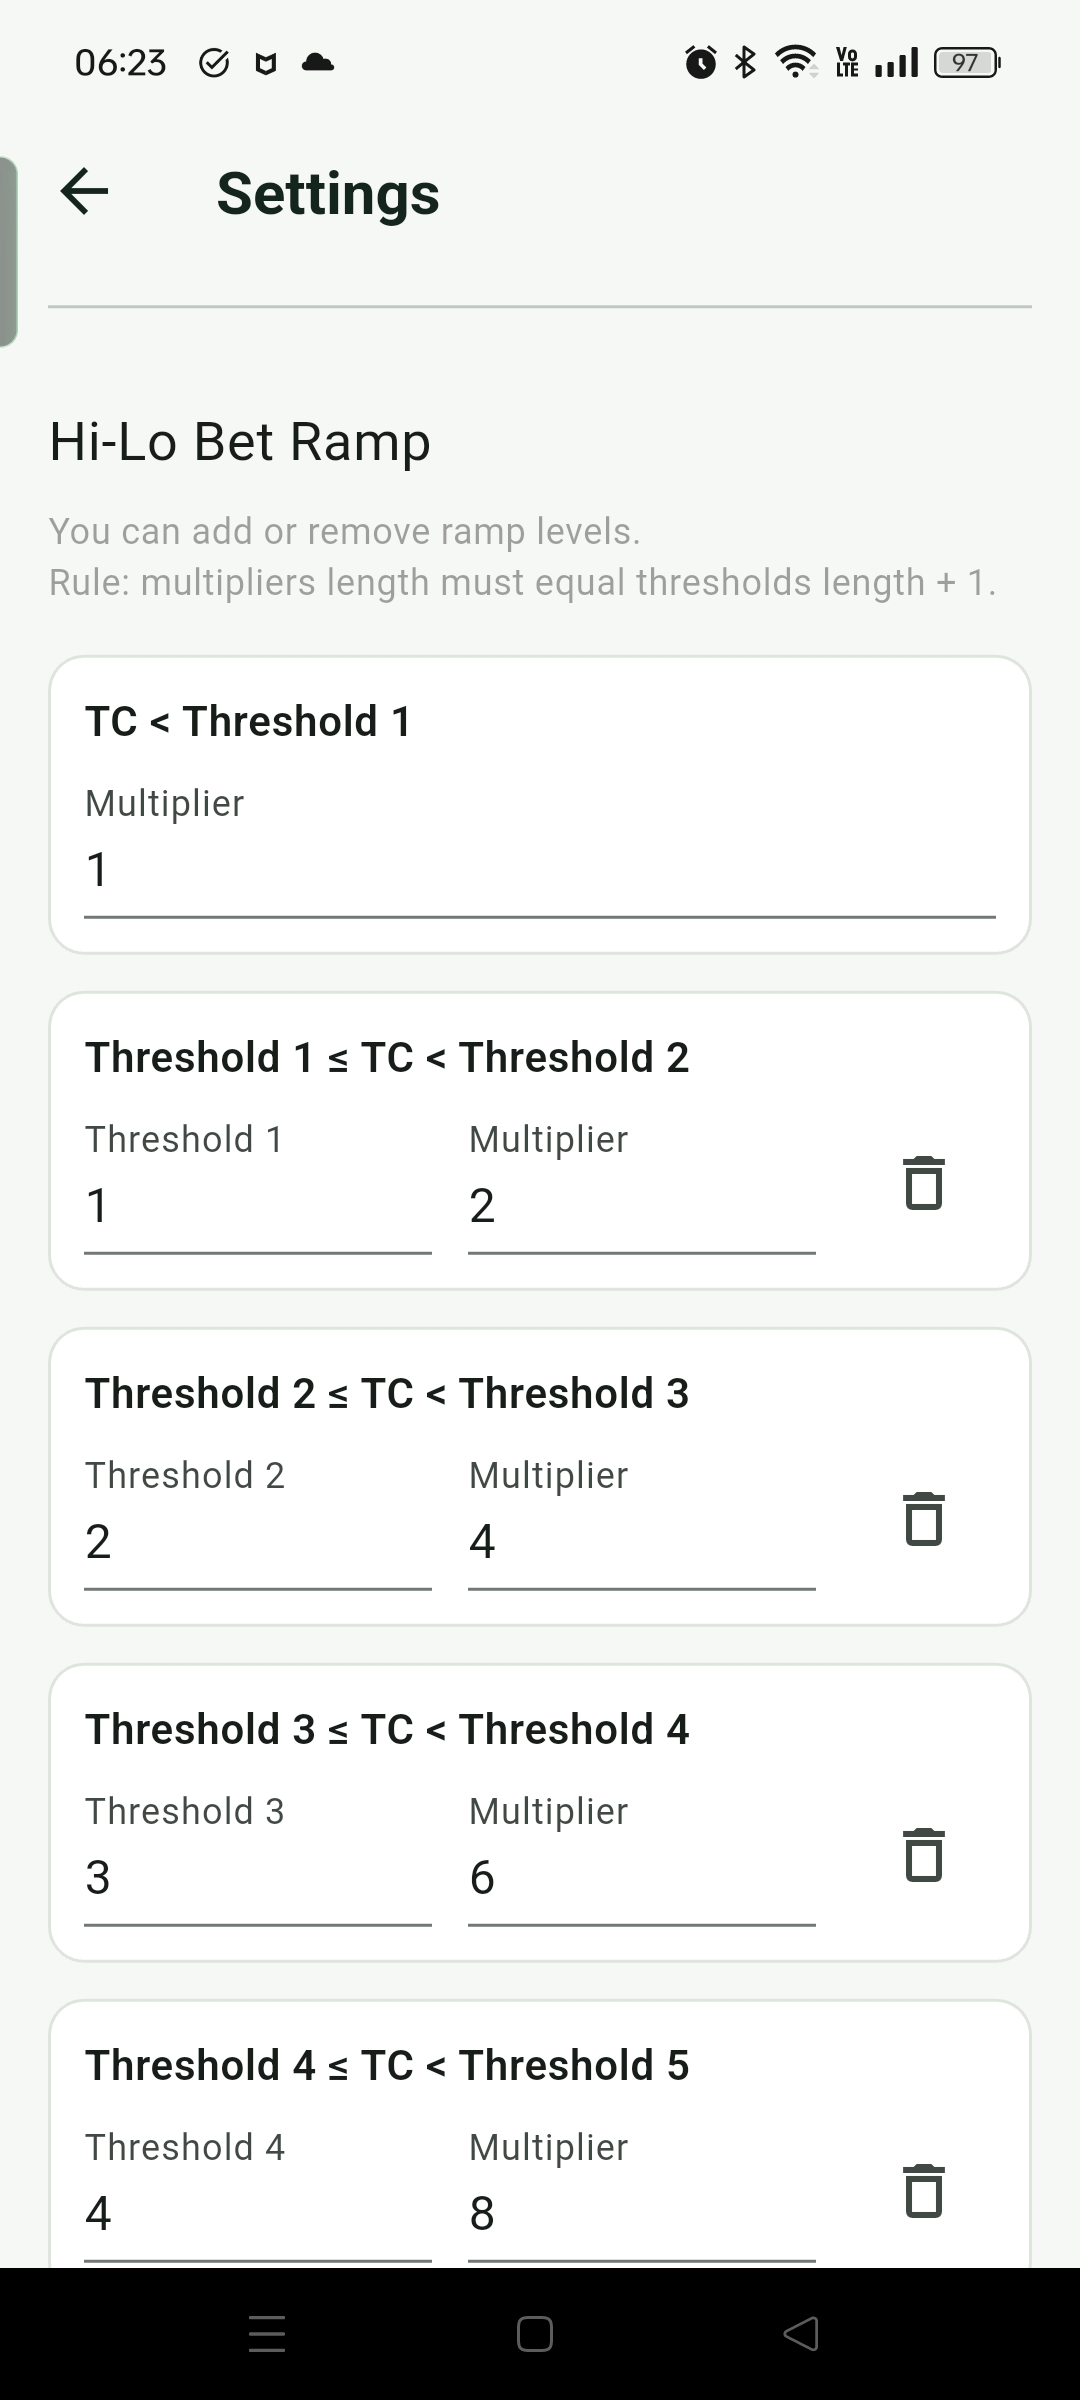Screen dimensions: 1080x2400
Task: Edit the Threshold 1 value field
Action: point(258,1187)
